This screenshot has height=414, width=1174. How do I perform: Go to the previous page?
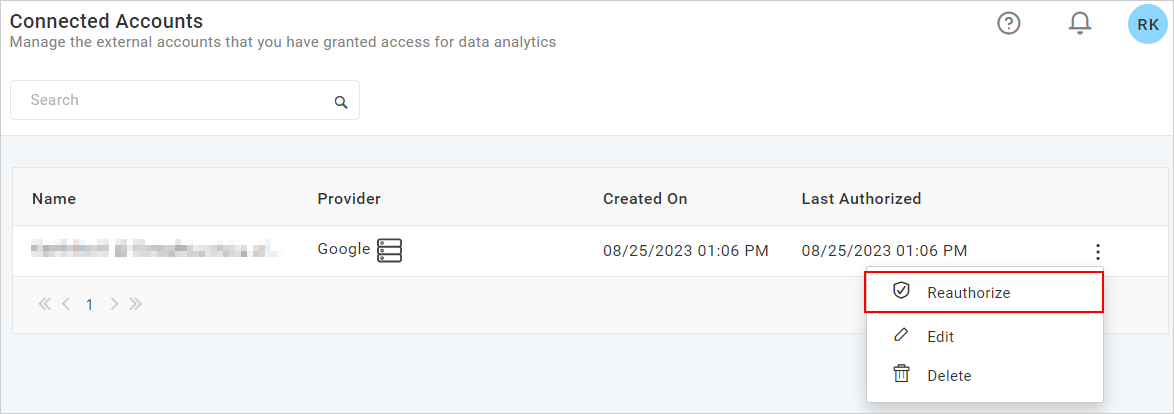point(66,305)
